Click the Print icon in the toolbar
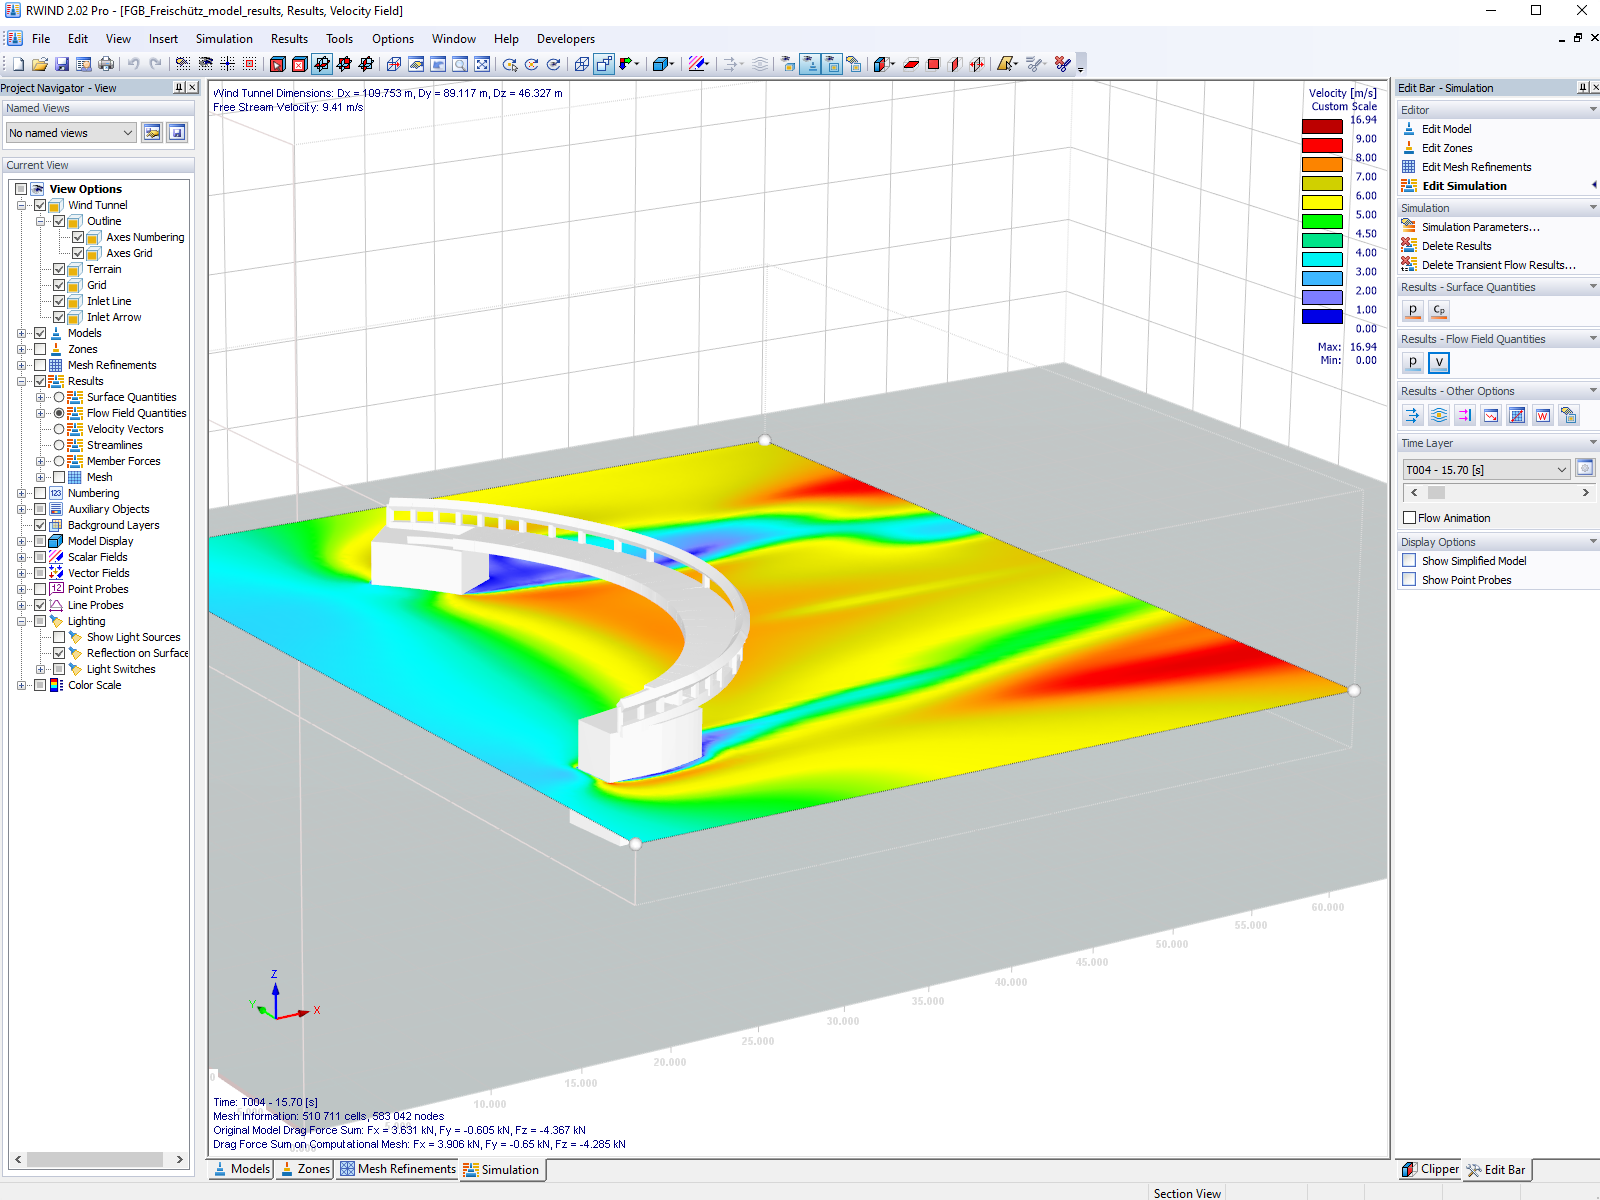Viewport: 1600px width, 1200px height. [x=107, y=63]
